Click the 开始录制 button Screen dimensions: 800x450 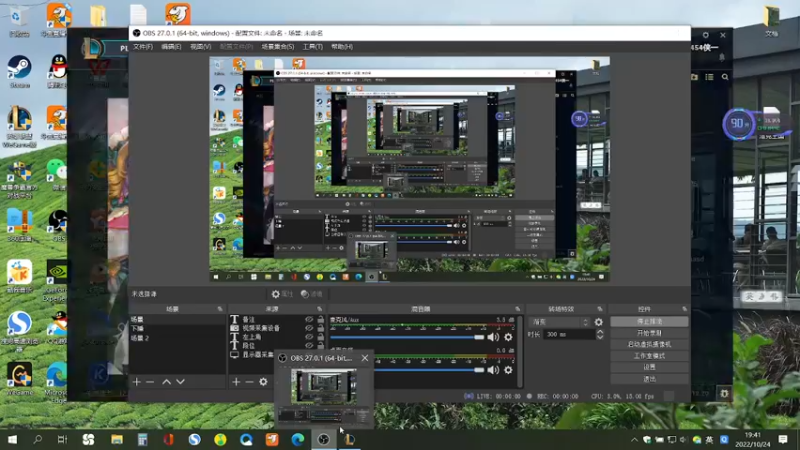(x=649, y=333)
